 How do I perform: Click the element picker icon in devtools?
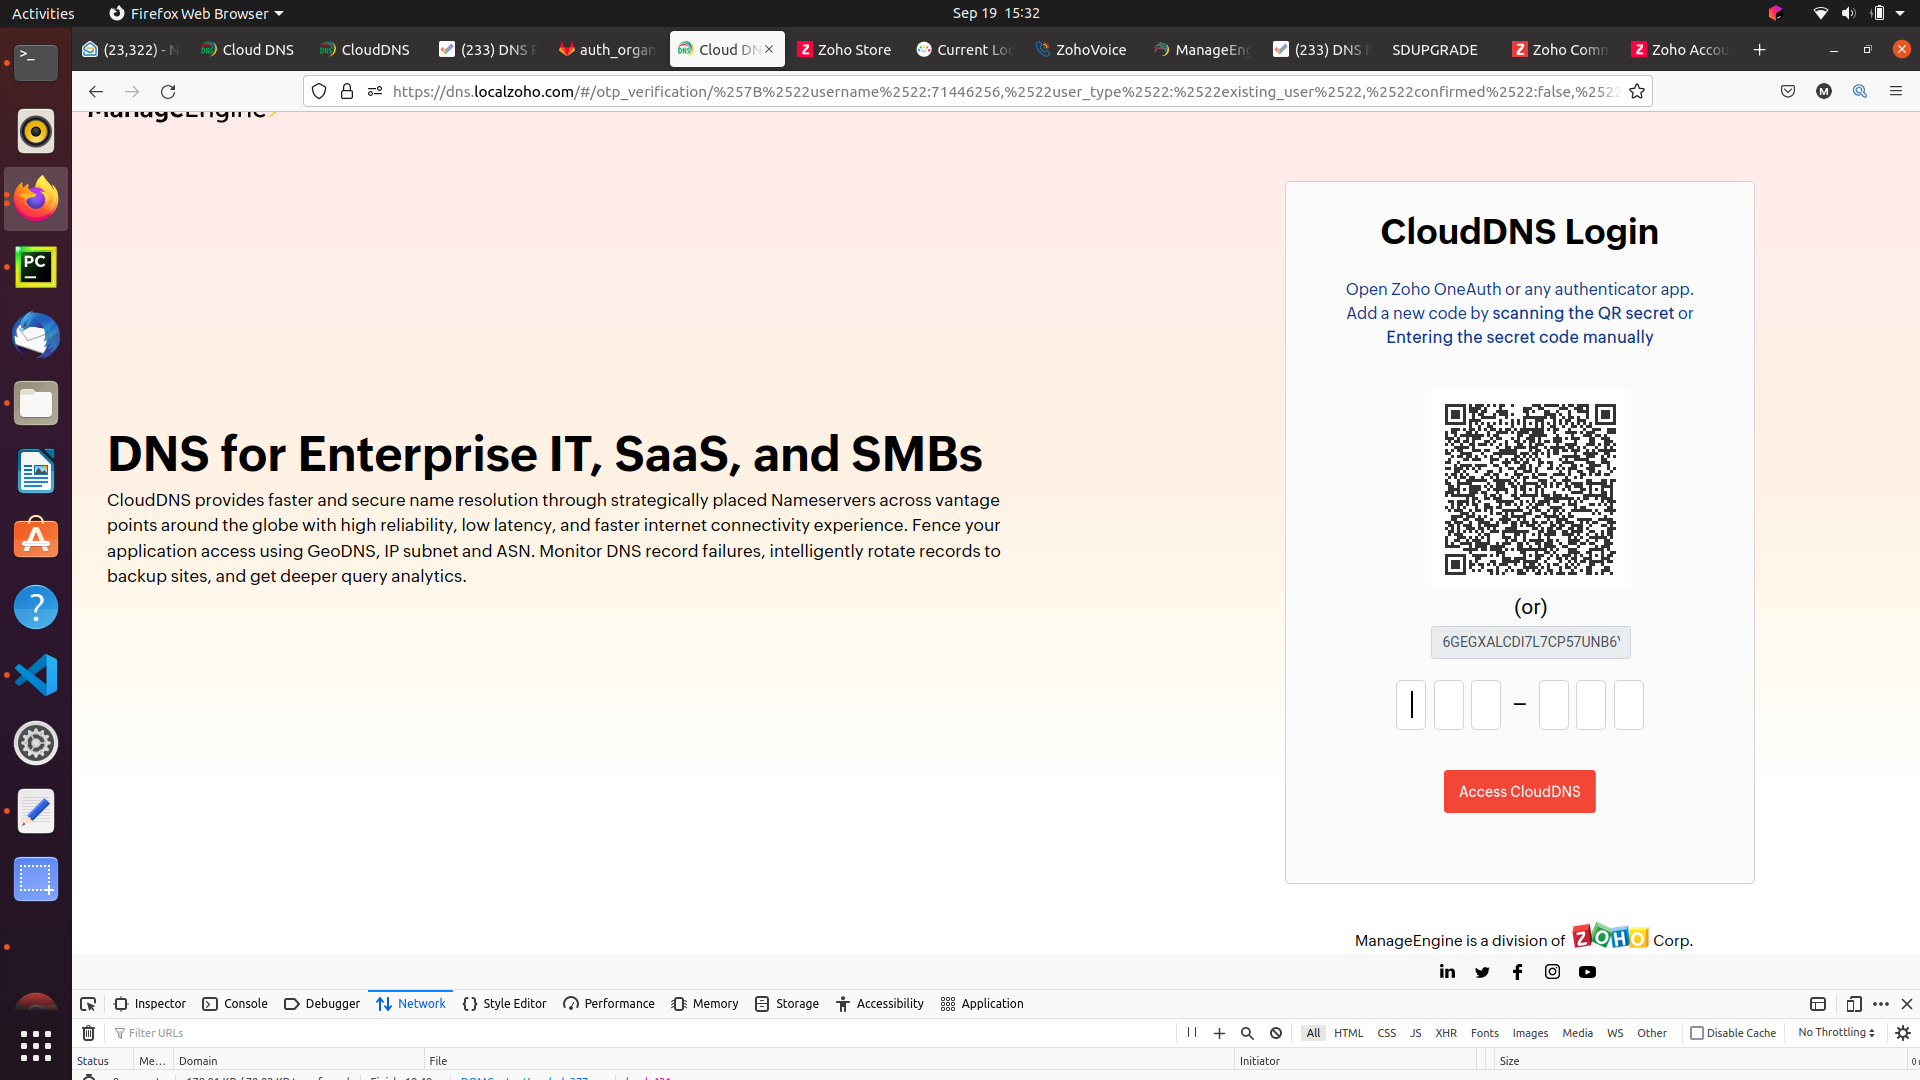88,1004
